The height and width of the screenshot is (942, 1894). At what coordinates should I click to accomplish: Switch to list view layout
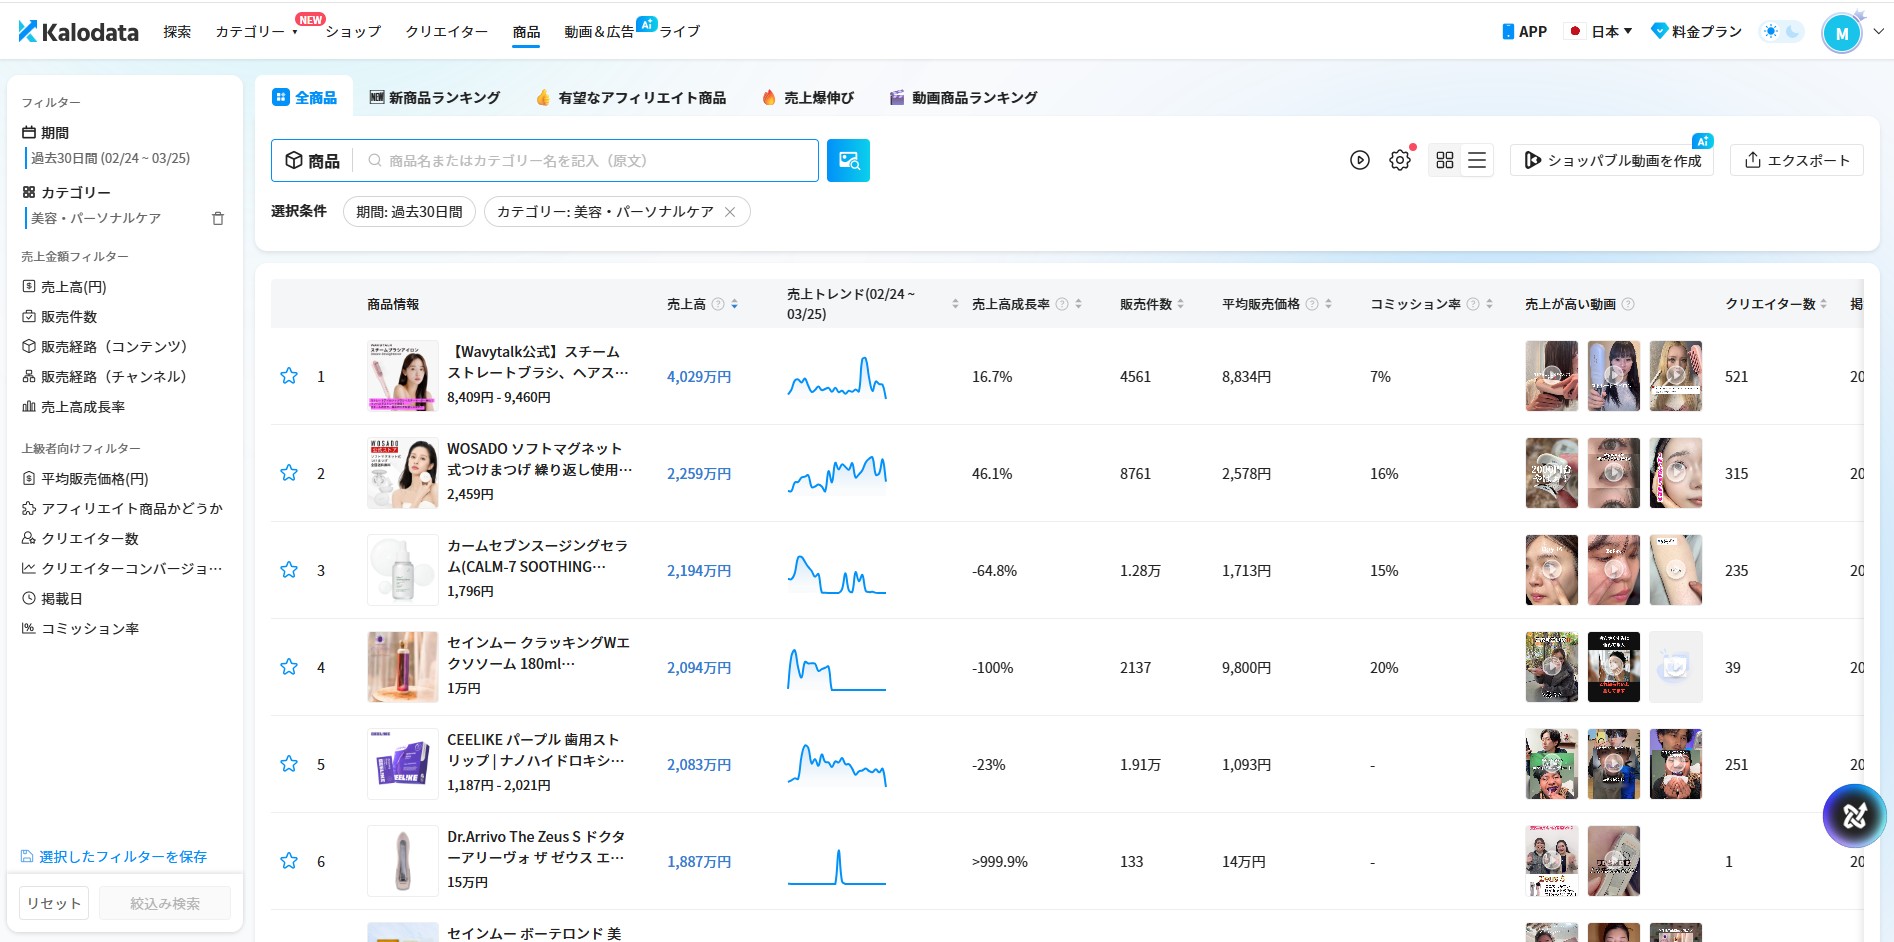point(1477,160)
